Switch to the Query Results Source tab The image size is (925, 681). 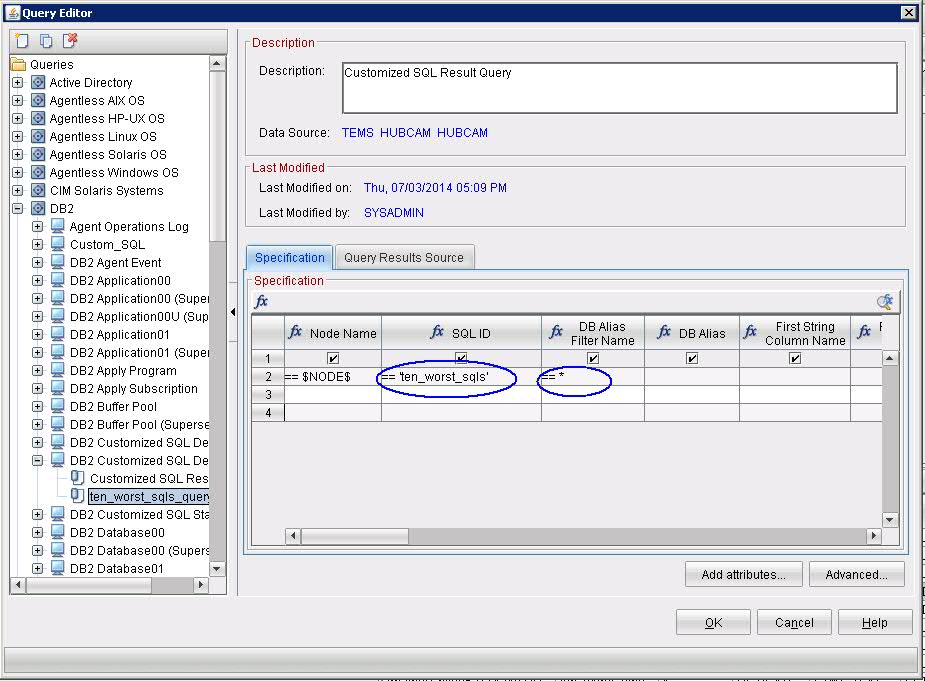pos(404,257)
